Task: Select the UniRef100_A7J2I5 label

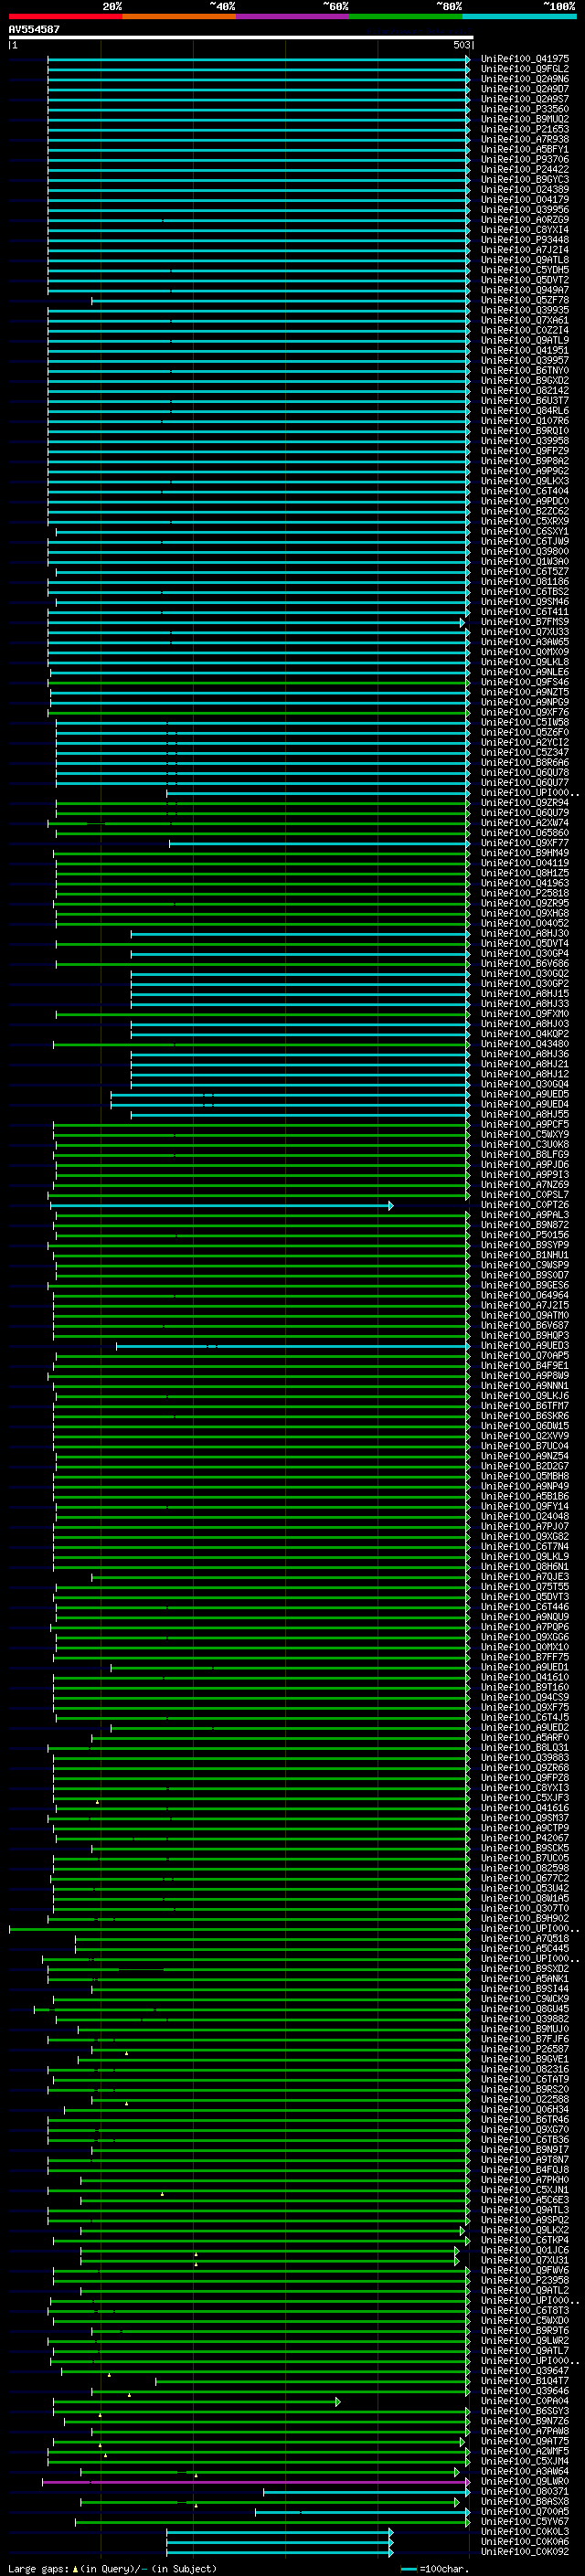Action: (x=525, y=1305)
